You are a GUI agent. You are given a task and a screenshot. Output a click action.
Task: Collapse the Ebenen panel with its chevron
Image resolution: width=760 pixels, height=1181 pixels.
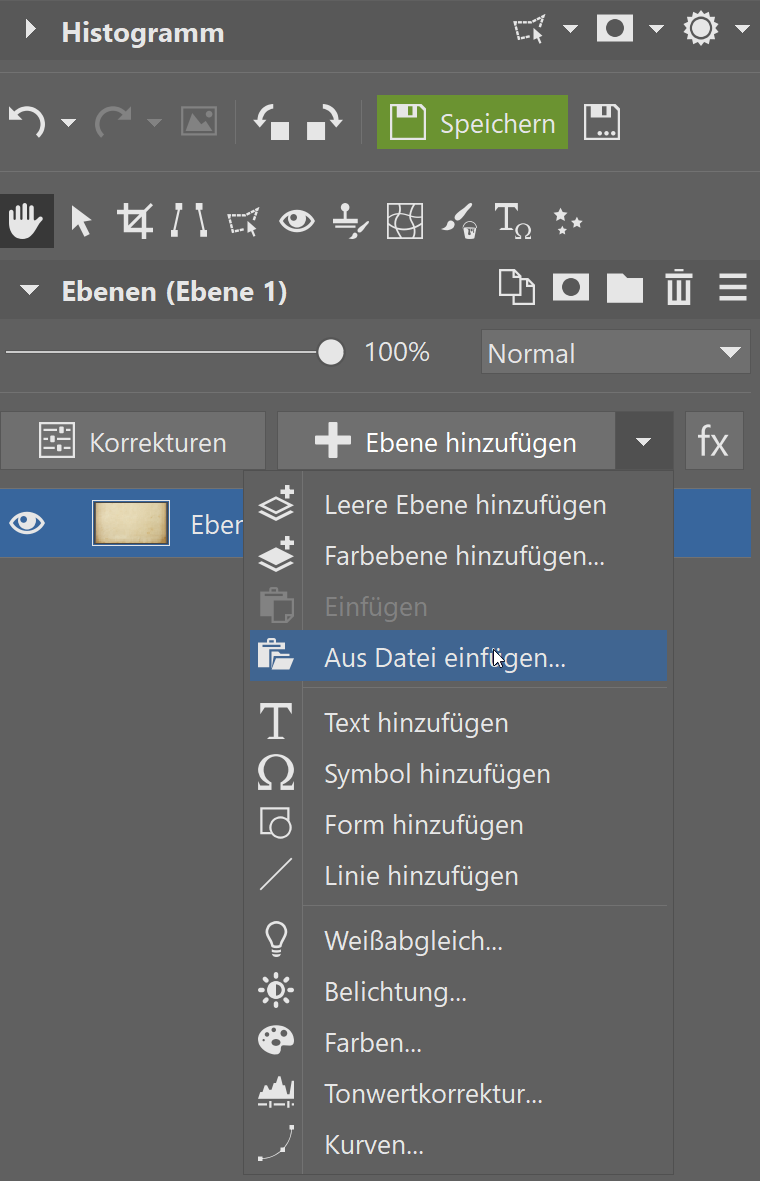pos(27,289)
